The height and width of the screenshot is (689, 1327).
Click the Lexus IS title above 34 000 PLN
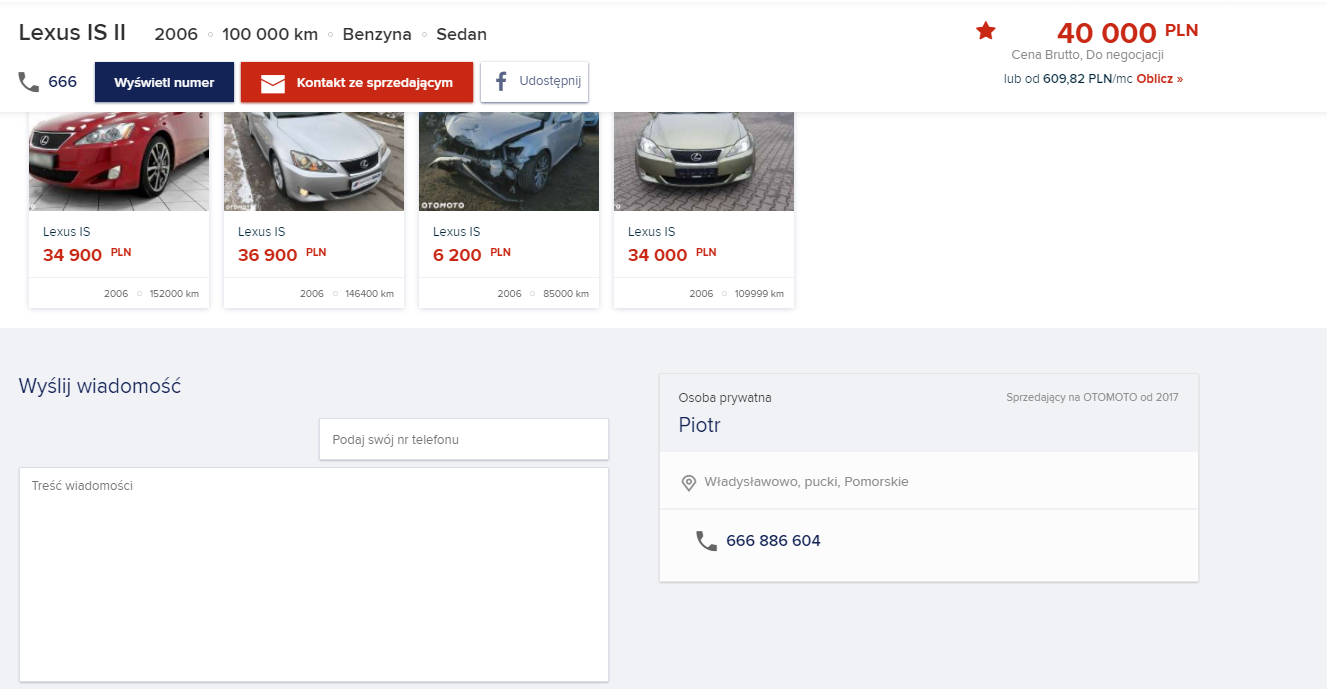[652, 232]
